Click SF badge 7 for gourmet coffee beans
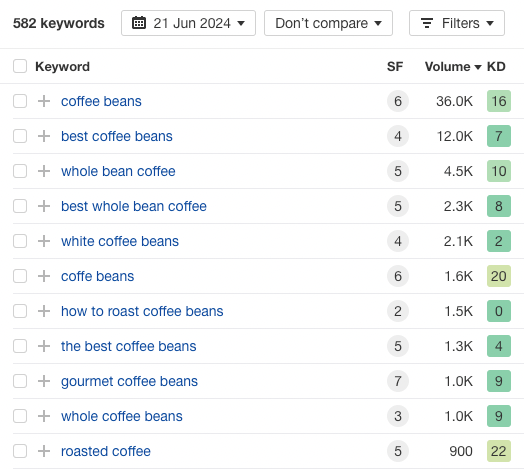The height and width of the screenshot is (469, 524). (398, 381)
